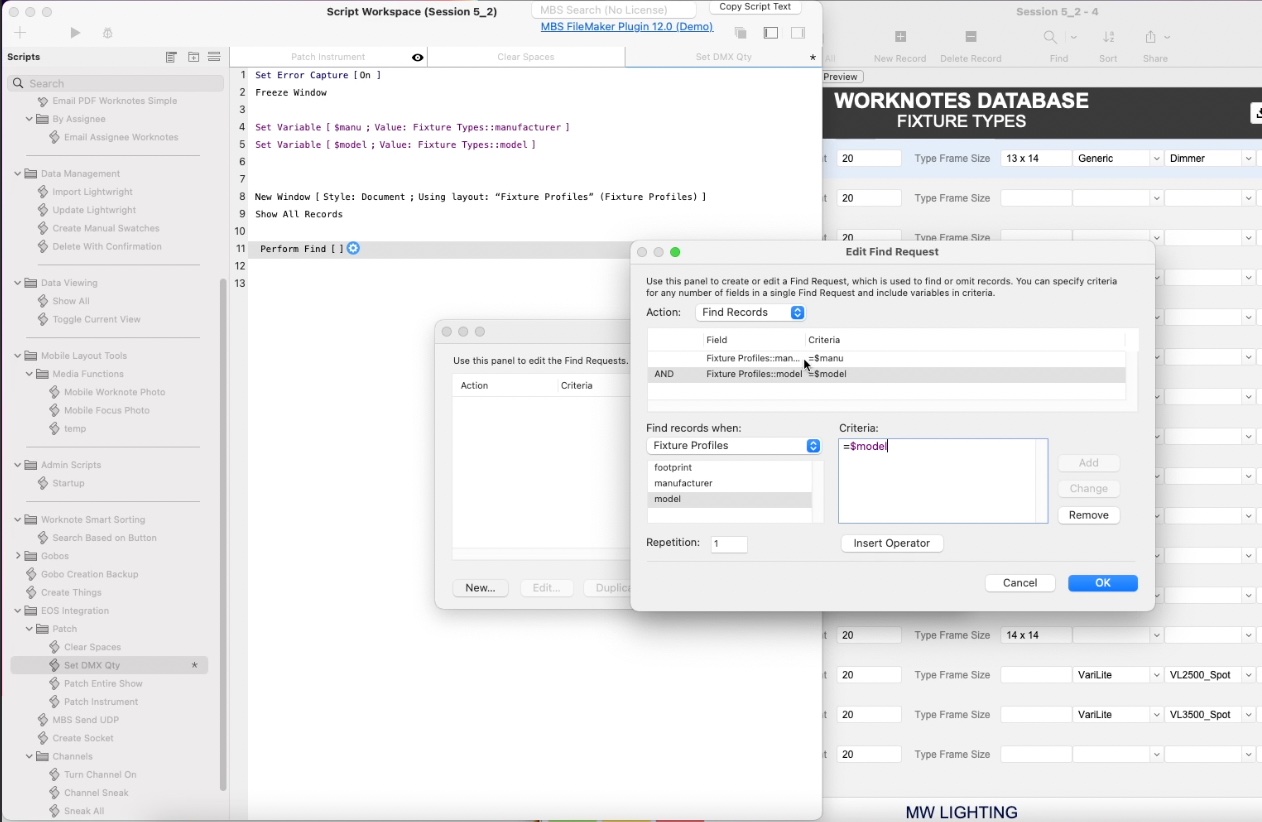
Task: Click the Criteria text box with =$model
Action: (x=943, y=481)
